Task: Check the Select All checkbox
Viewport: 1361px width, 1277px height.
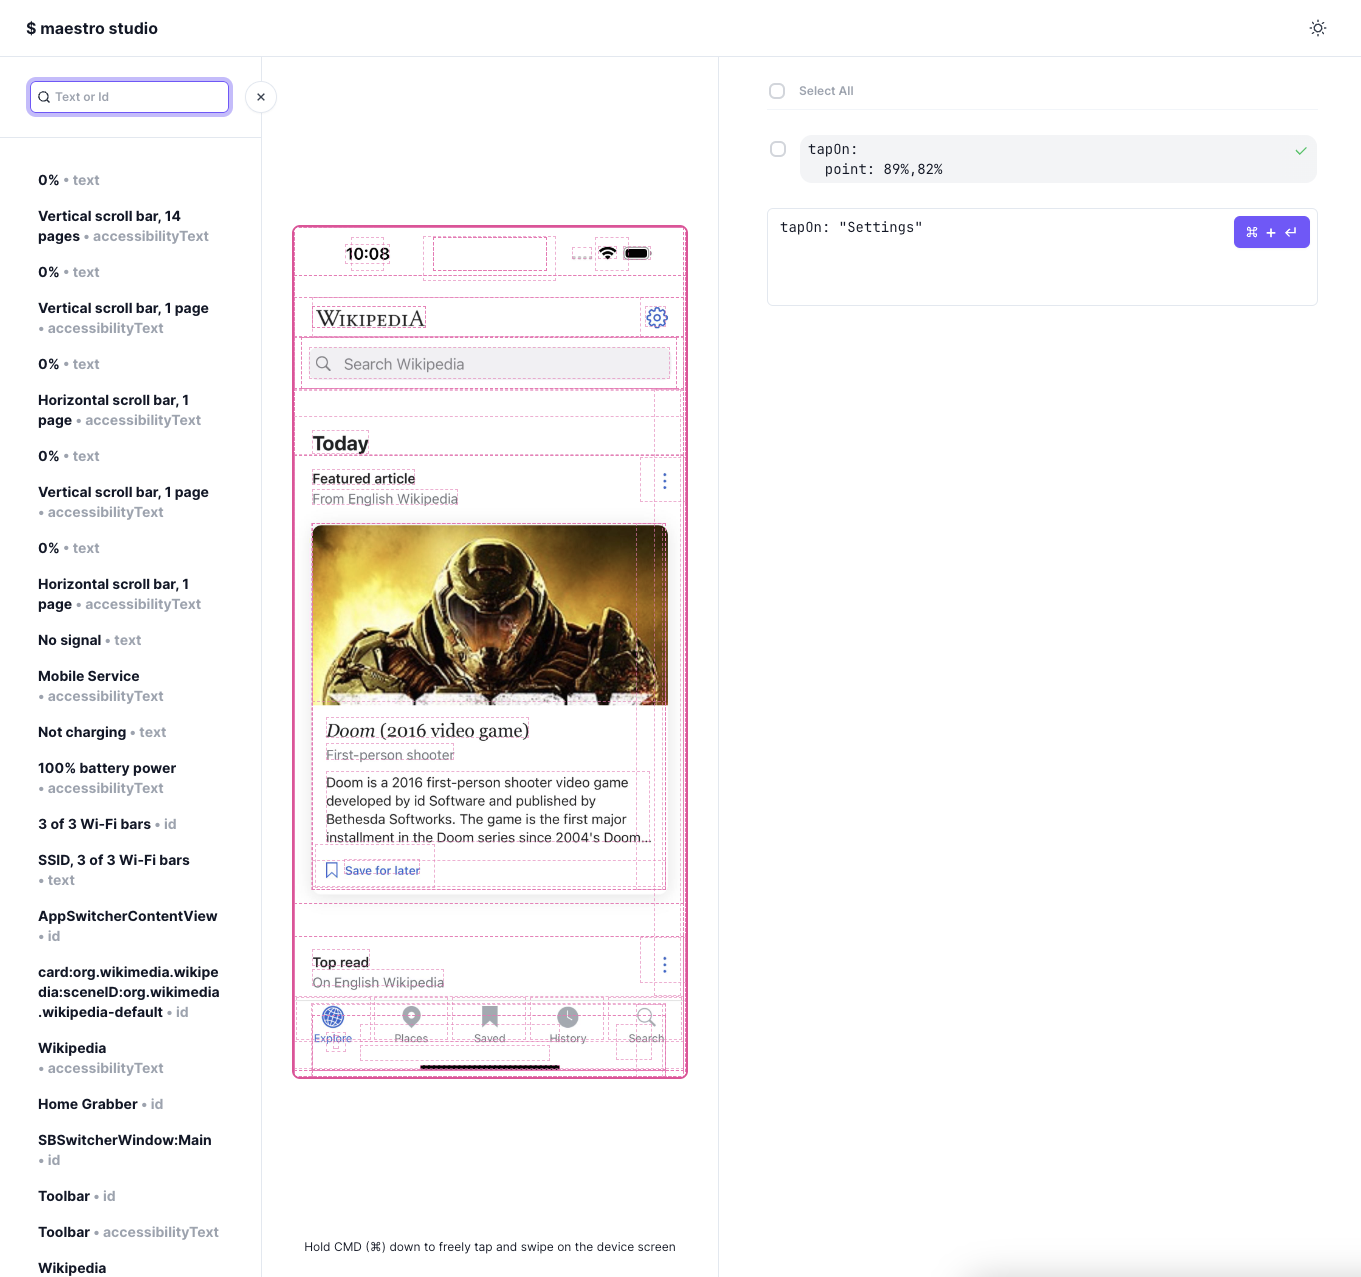Action: coord(777,91)
